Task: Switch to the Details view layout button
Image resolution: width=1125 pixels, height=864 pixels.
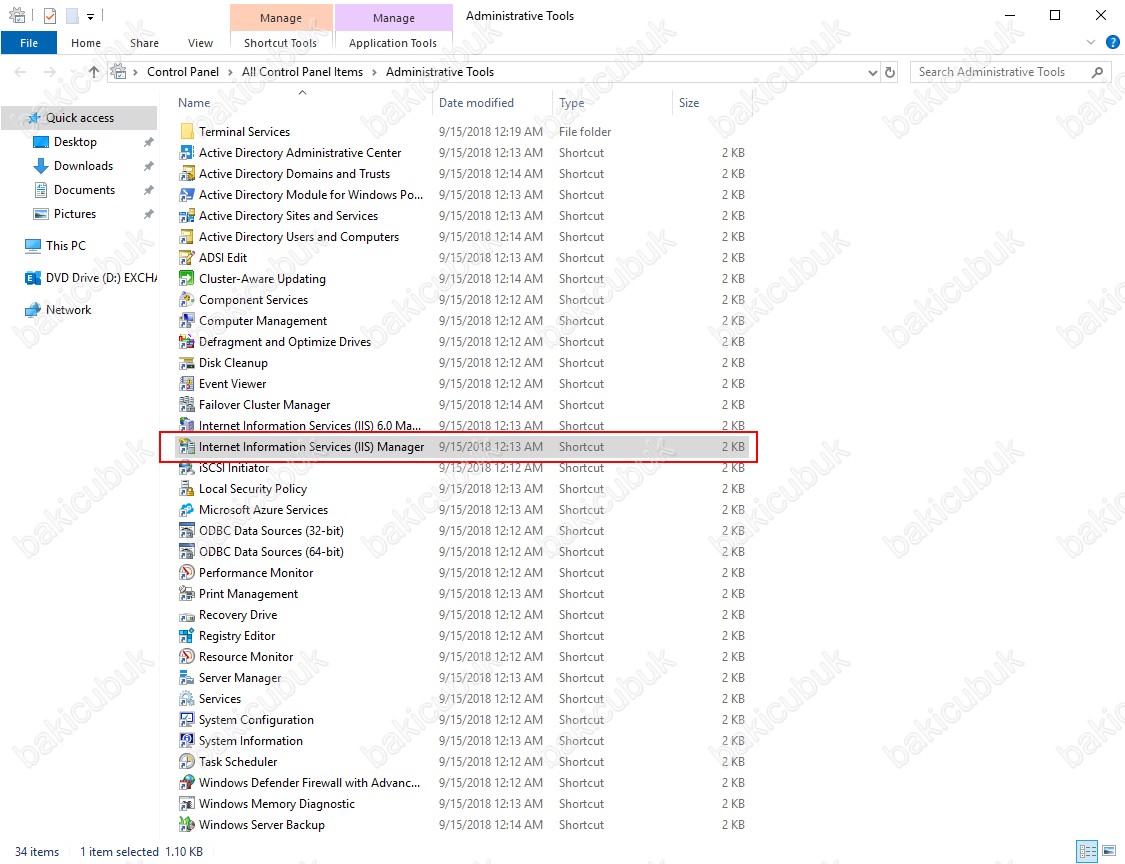Action: (x=1088, y=852)
